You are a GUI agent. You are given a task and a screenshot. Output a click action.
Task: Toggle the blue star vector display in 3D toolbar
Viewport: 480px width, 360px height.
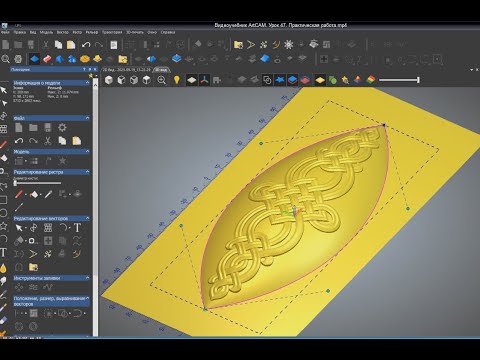280,80
